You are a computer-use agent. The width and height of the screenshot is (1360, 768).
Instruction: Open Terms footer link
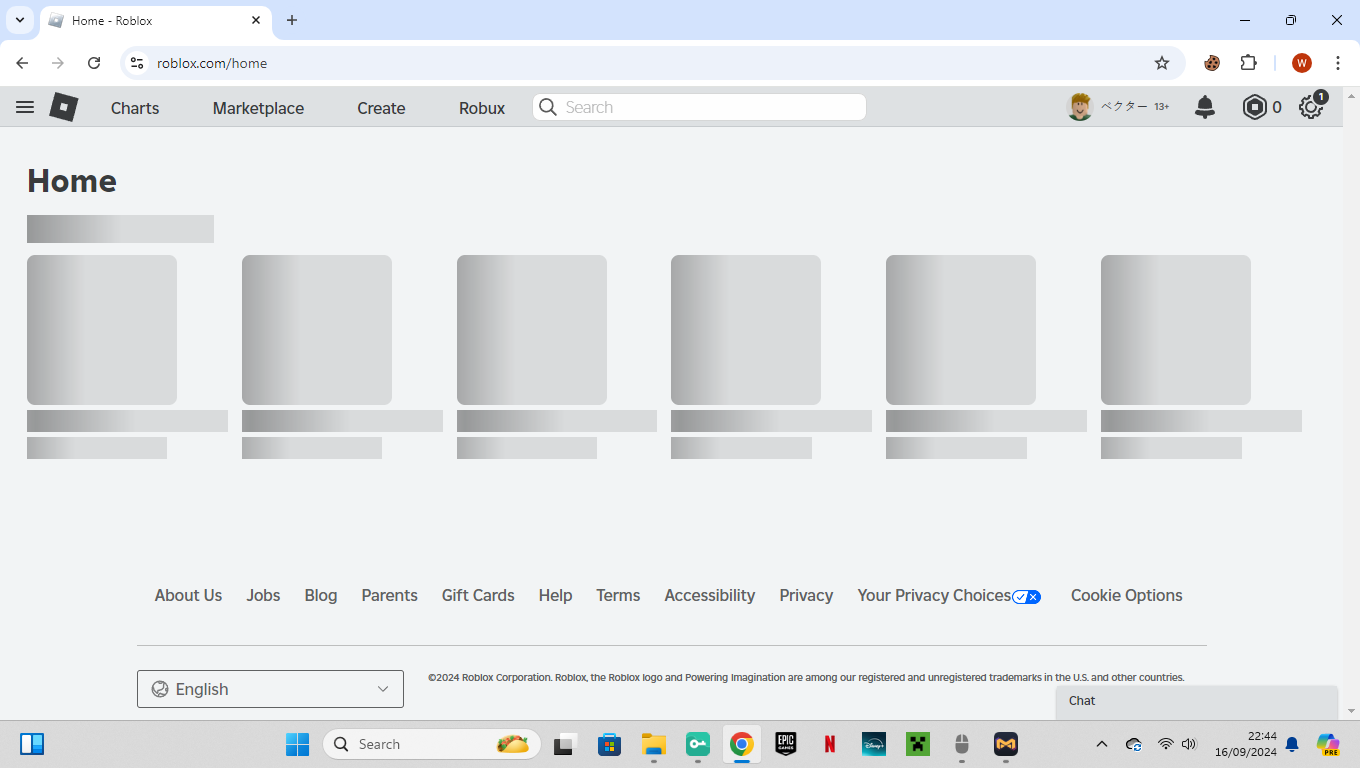coord(618,595)
